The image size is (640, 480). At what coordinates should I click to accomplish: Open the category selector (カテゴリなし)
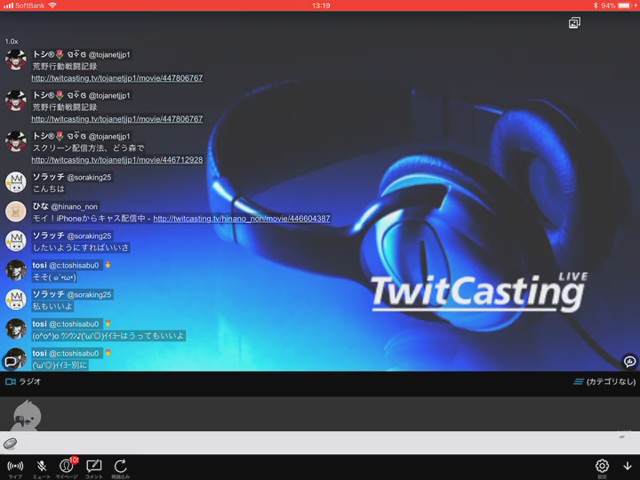(605, 382)
